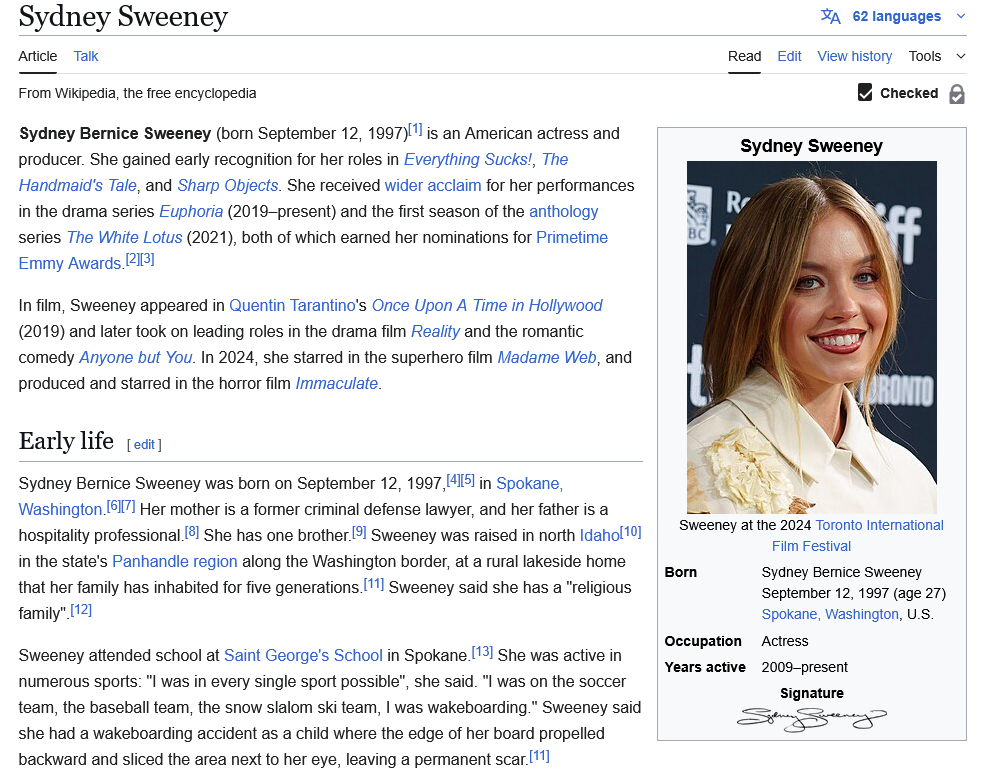The width and height of the screenshot is (983, 777).
Task: Click citation reference [10]
Action: coord(631,531)
